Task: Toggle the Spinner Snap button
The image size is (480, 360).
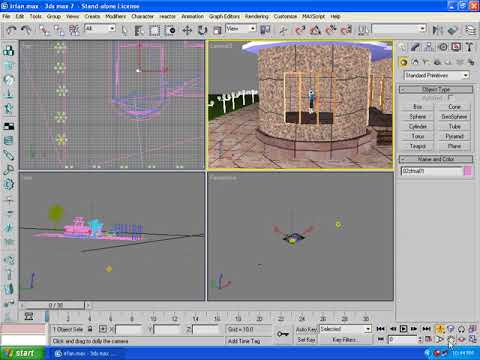Action: [x=346, y=31]
